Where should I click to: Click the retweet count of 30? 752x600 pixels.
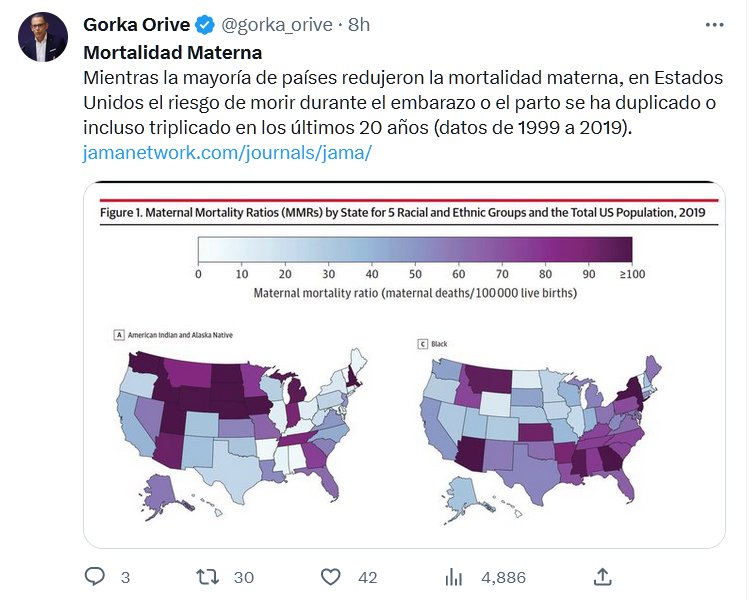pyautogui.click(x=243, y=577)
